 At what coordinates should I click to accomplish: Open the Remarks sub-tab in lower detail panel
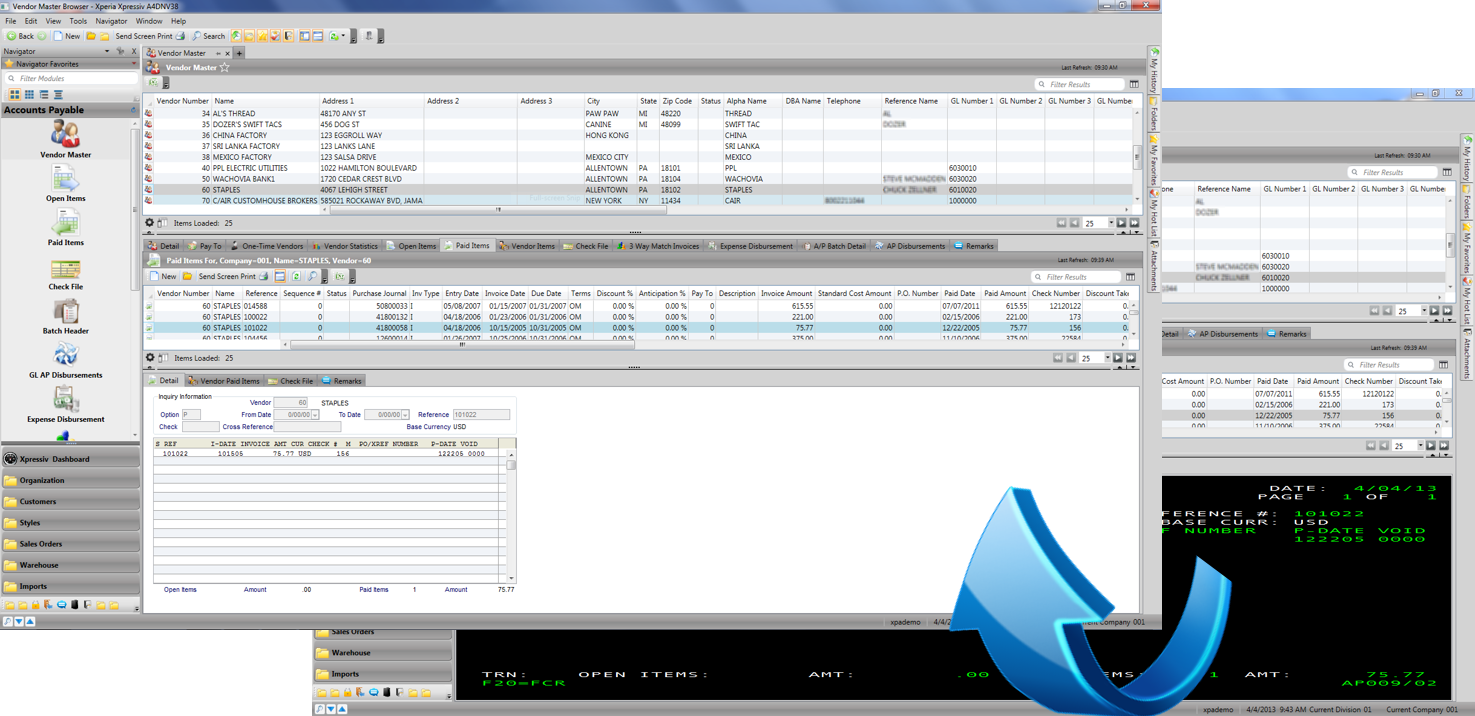(342, 381)
